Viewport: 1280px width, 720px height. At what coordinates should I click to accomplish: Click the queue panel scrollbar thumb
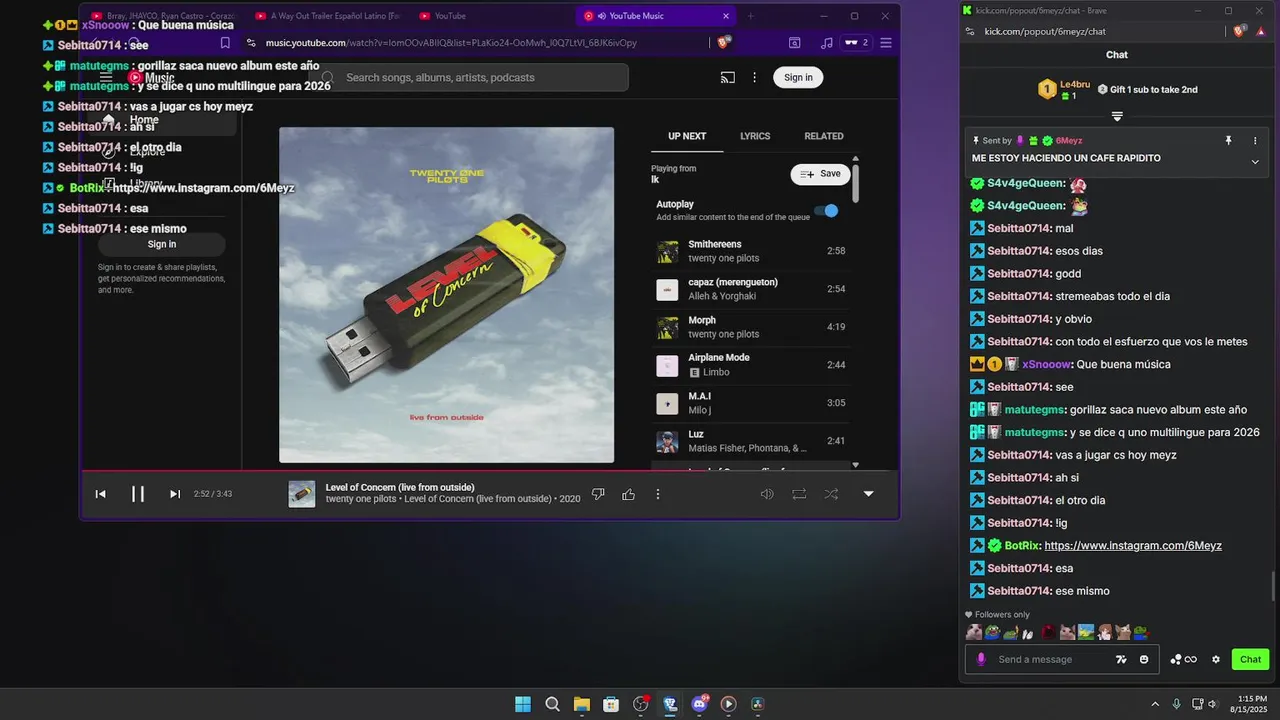point(855,185)
